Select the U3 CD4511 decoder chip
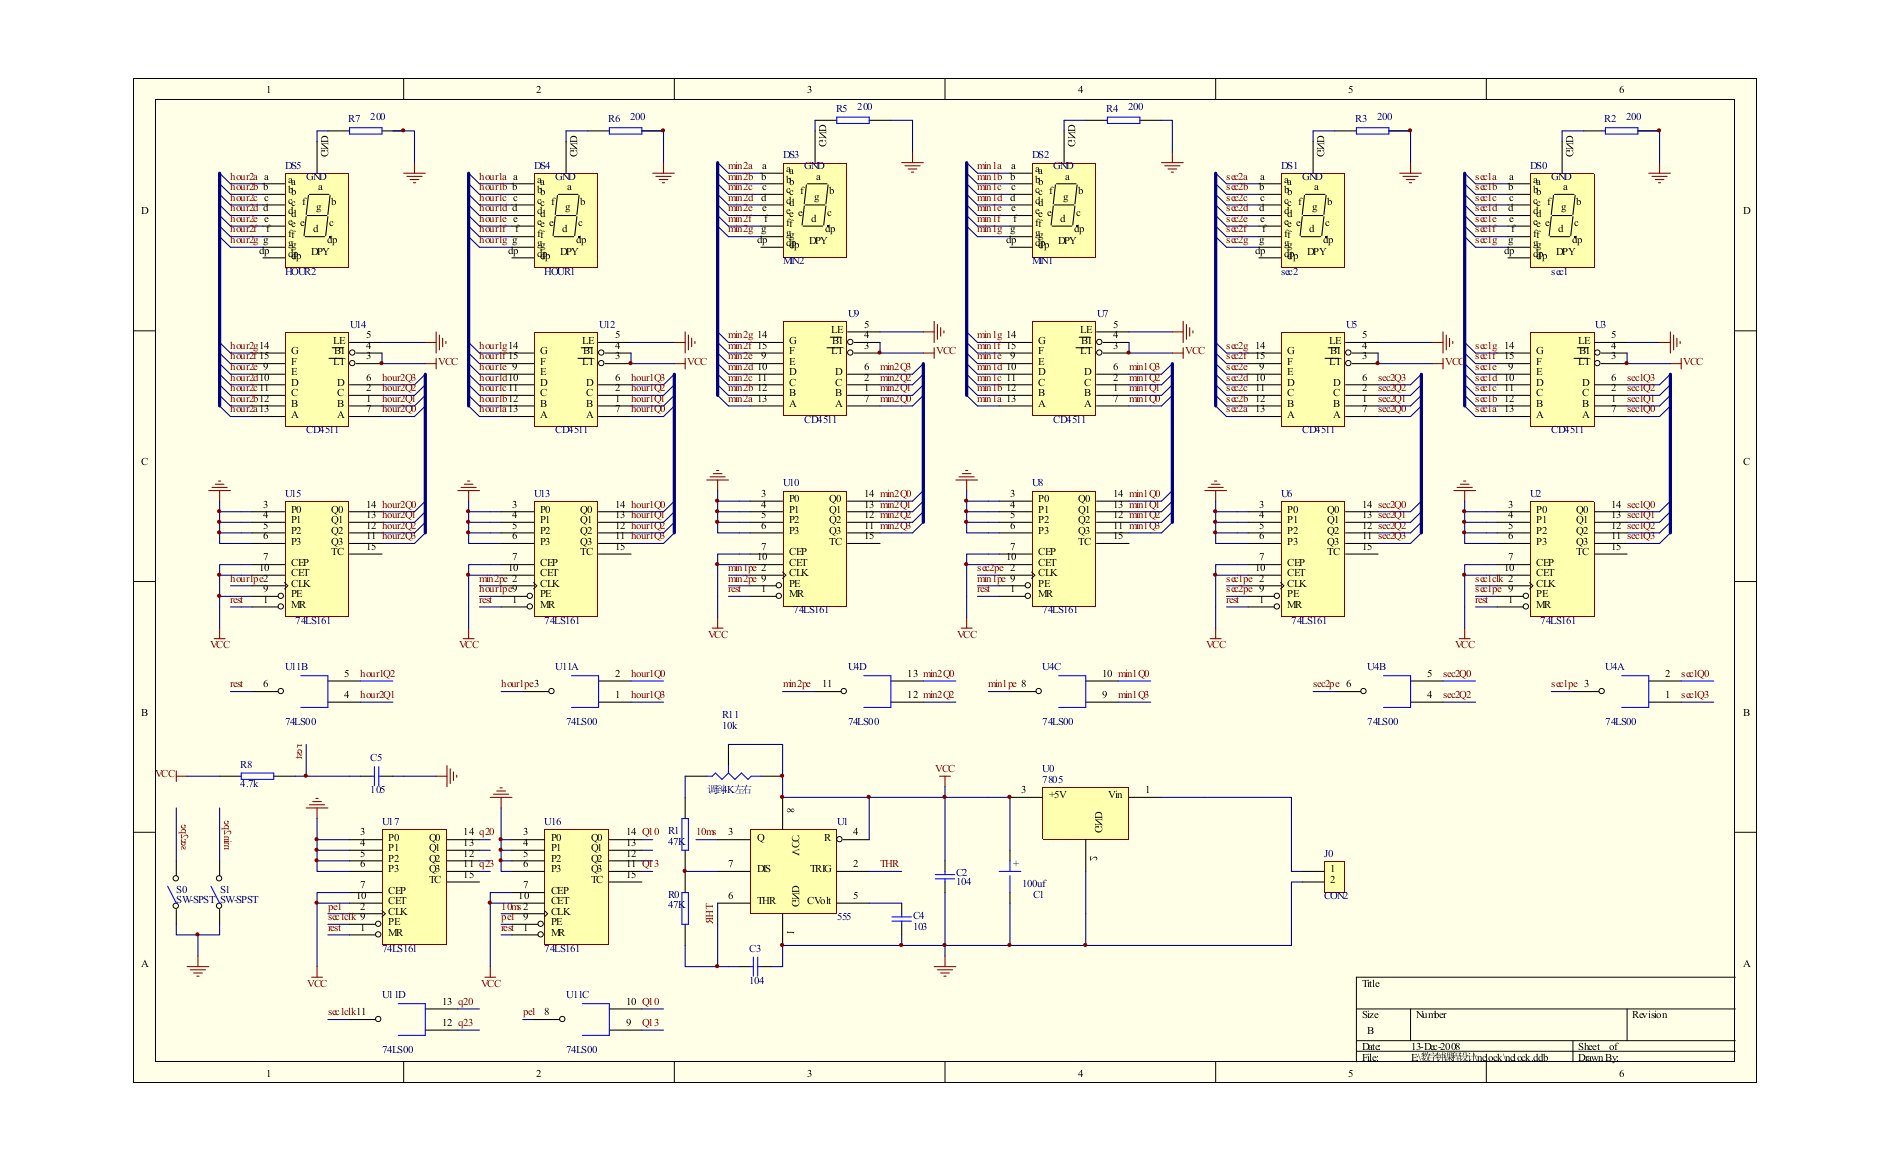This screenshot has height=1171, width=1890. click(x=1562, y=379)
